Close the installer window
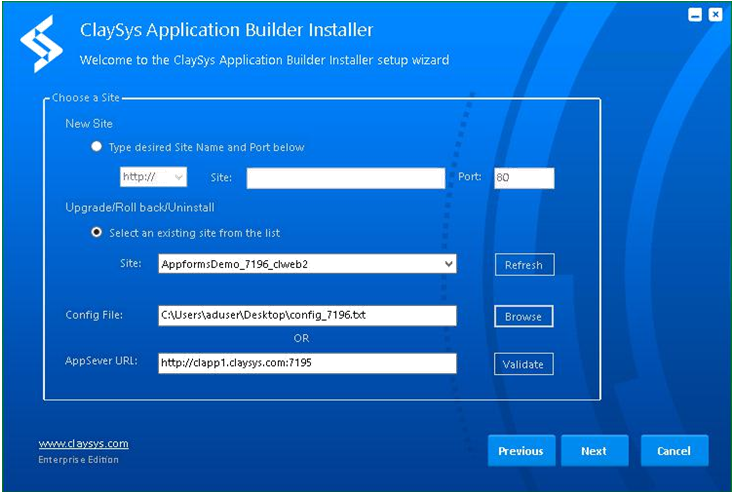 [x=715, y=14]
